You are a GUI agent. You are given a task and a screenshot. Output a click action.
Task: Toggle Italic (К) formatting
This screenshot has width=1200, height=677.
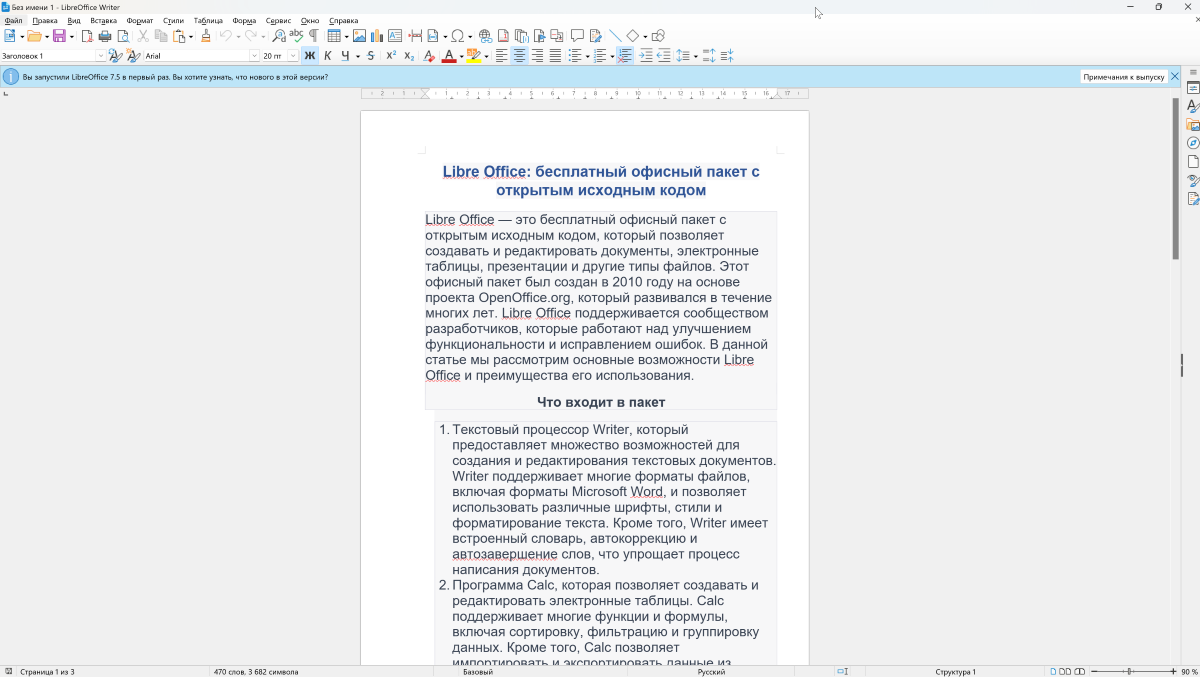(x=328, y=56)
